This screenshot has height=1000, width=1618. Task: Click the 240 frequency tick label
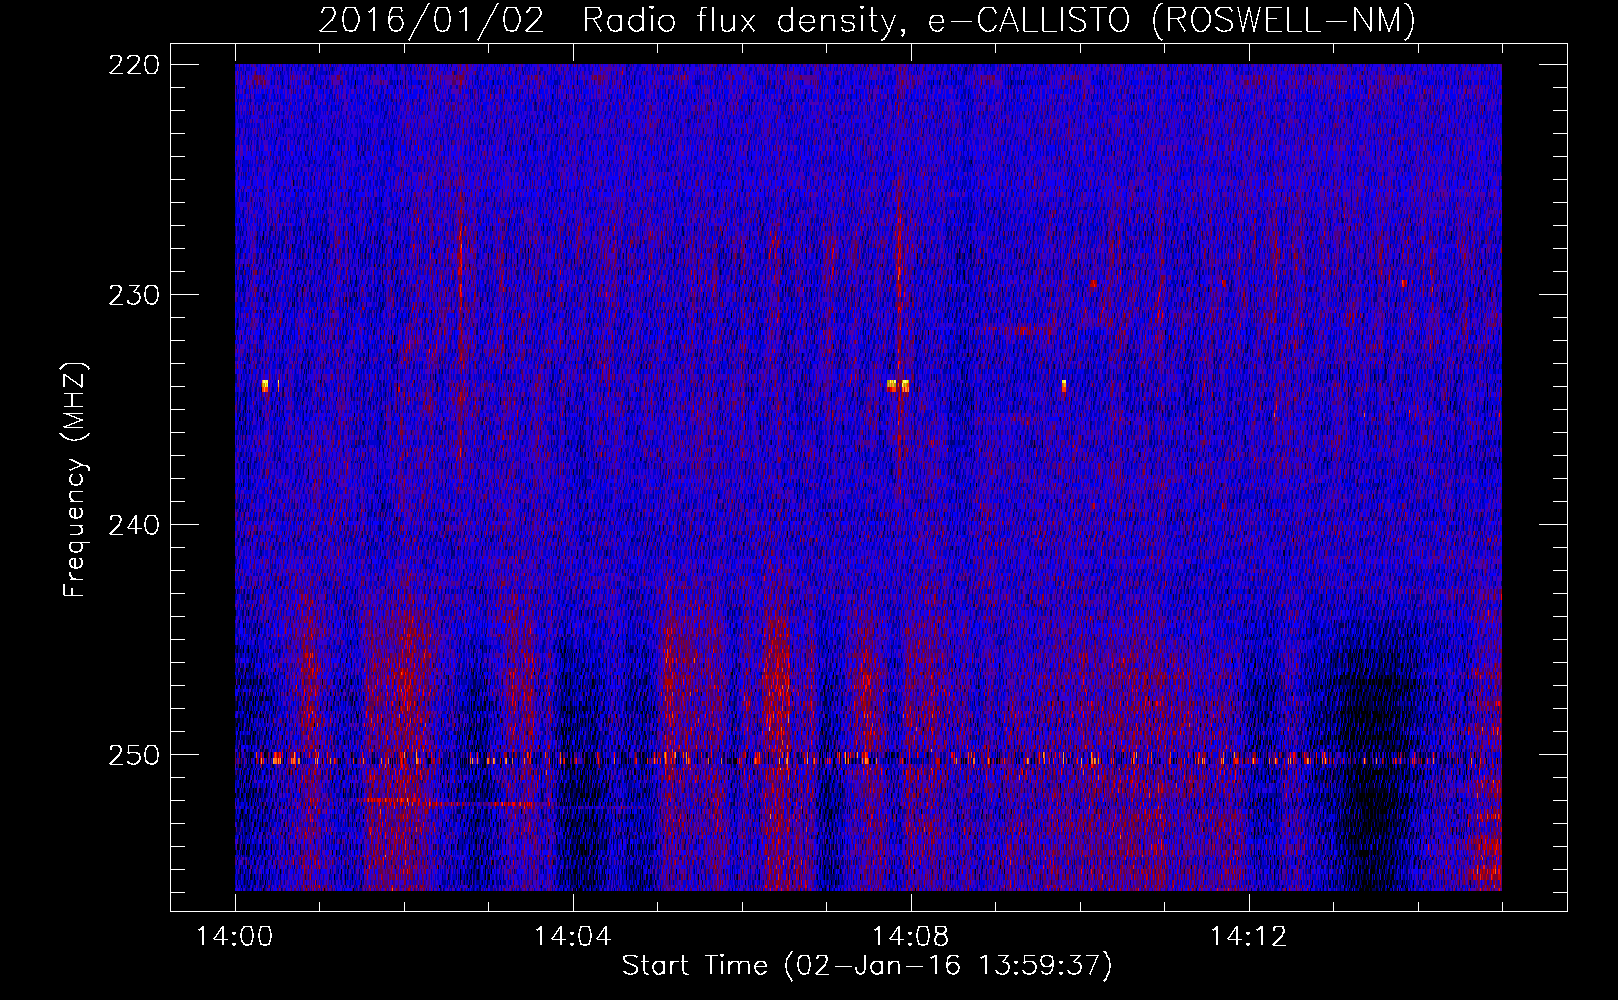pyautogui.click(x=133, y=524)
